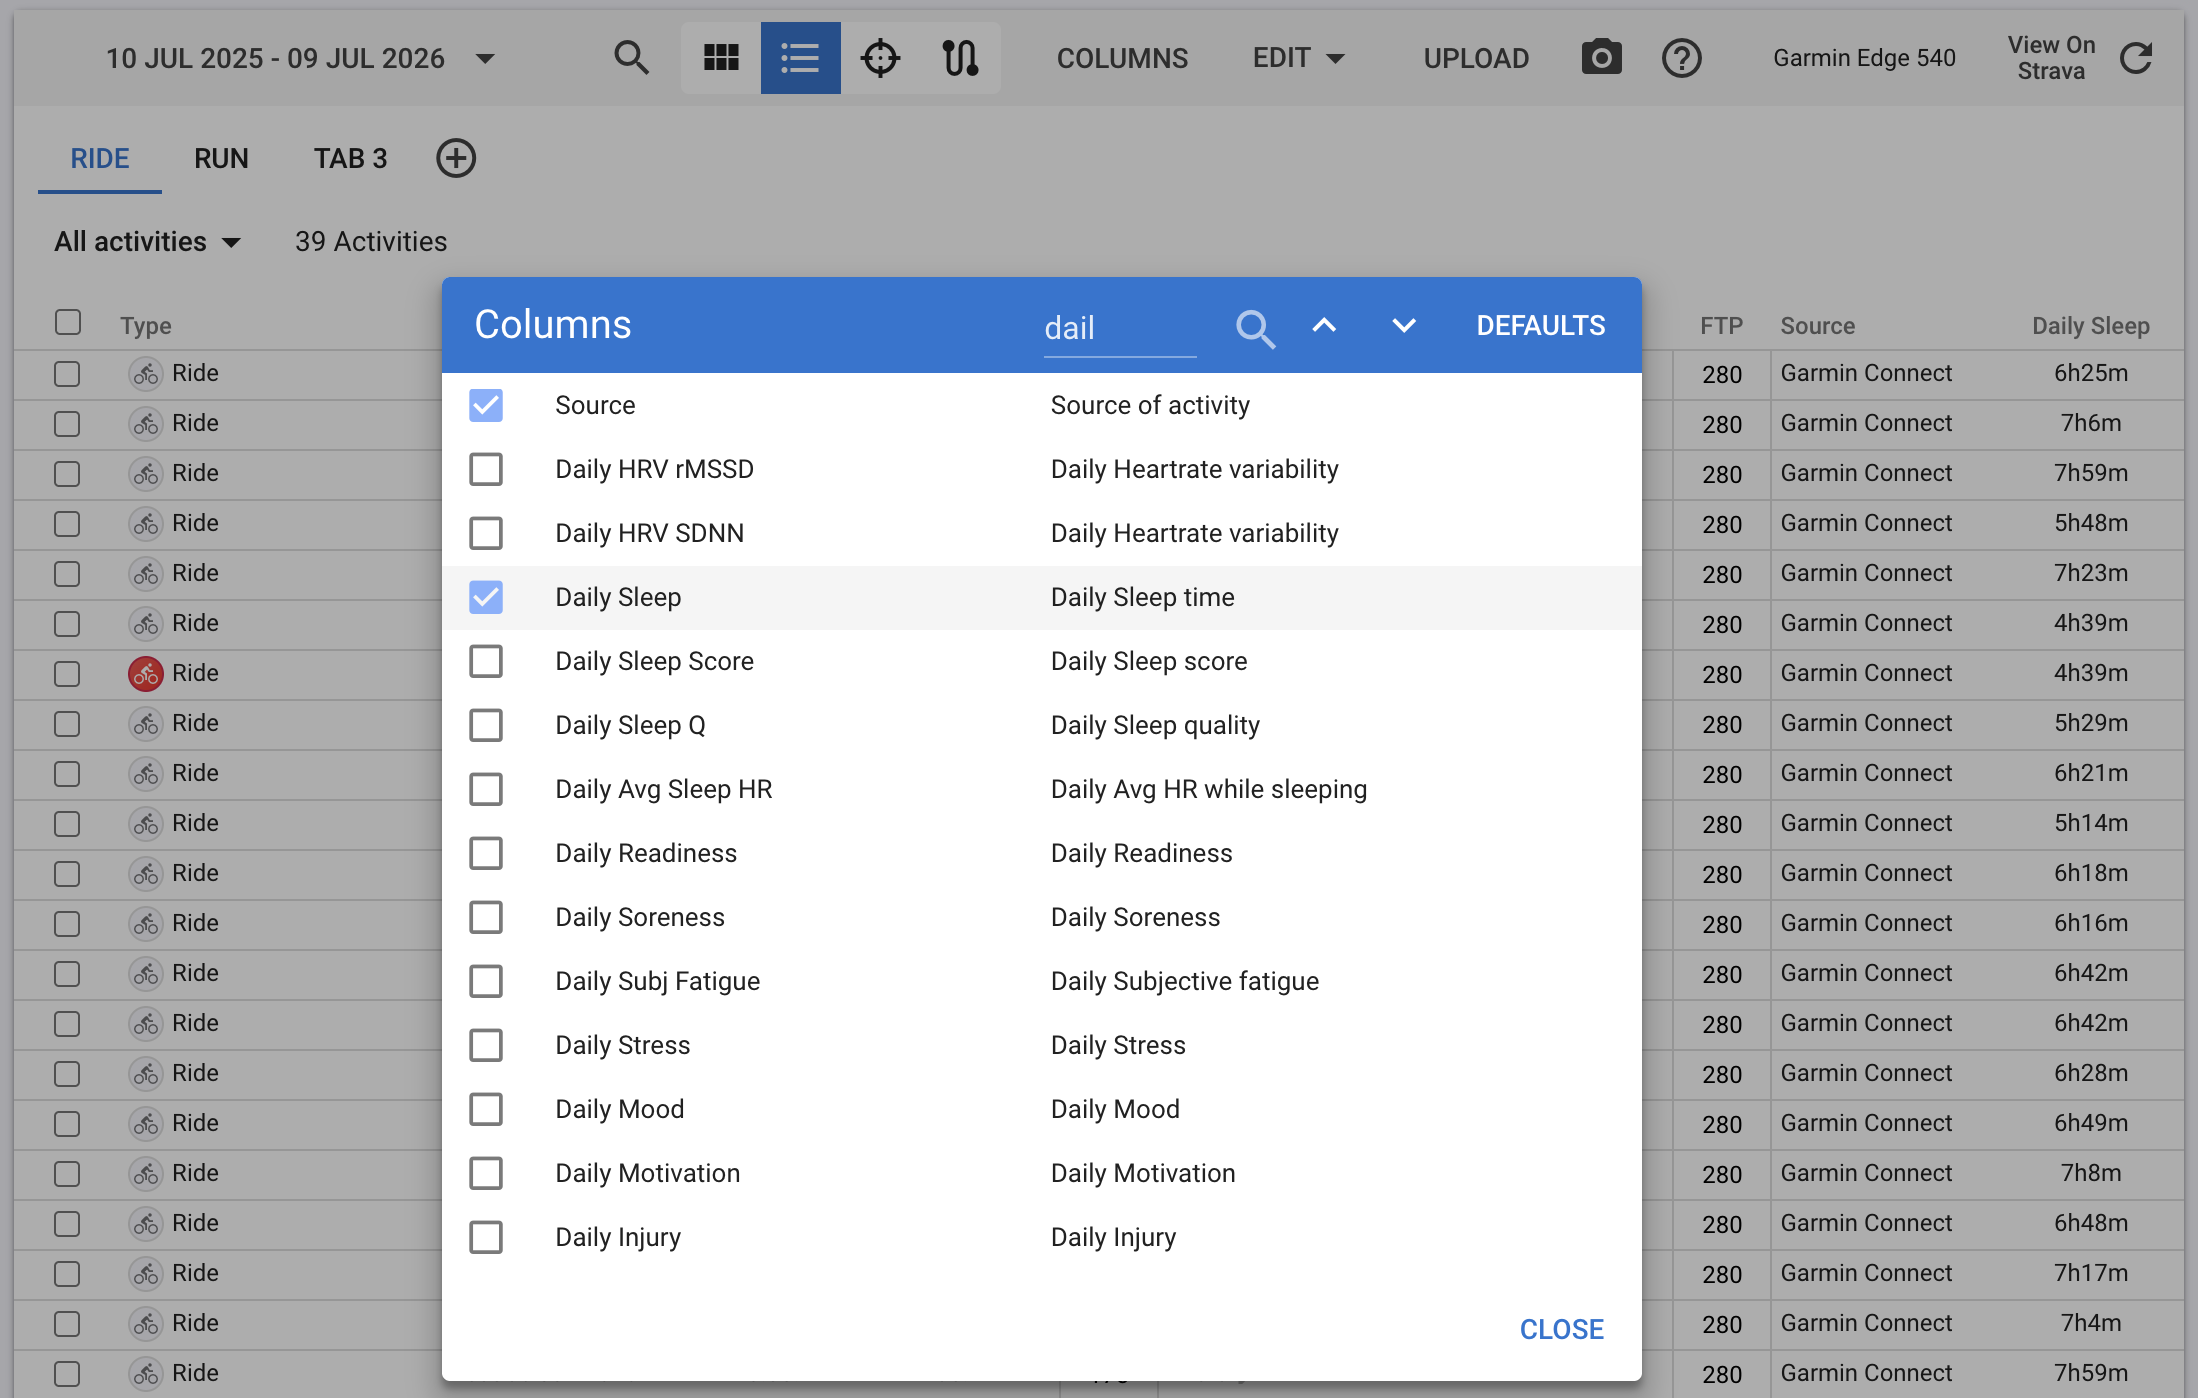Add a new tab with plus icon
2198x1398 pixels.
point(456,158)
